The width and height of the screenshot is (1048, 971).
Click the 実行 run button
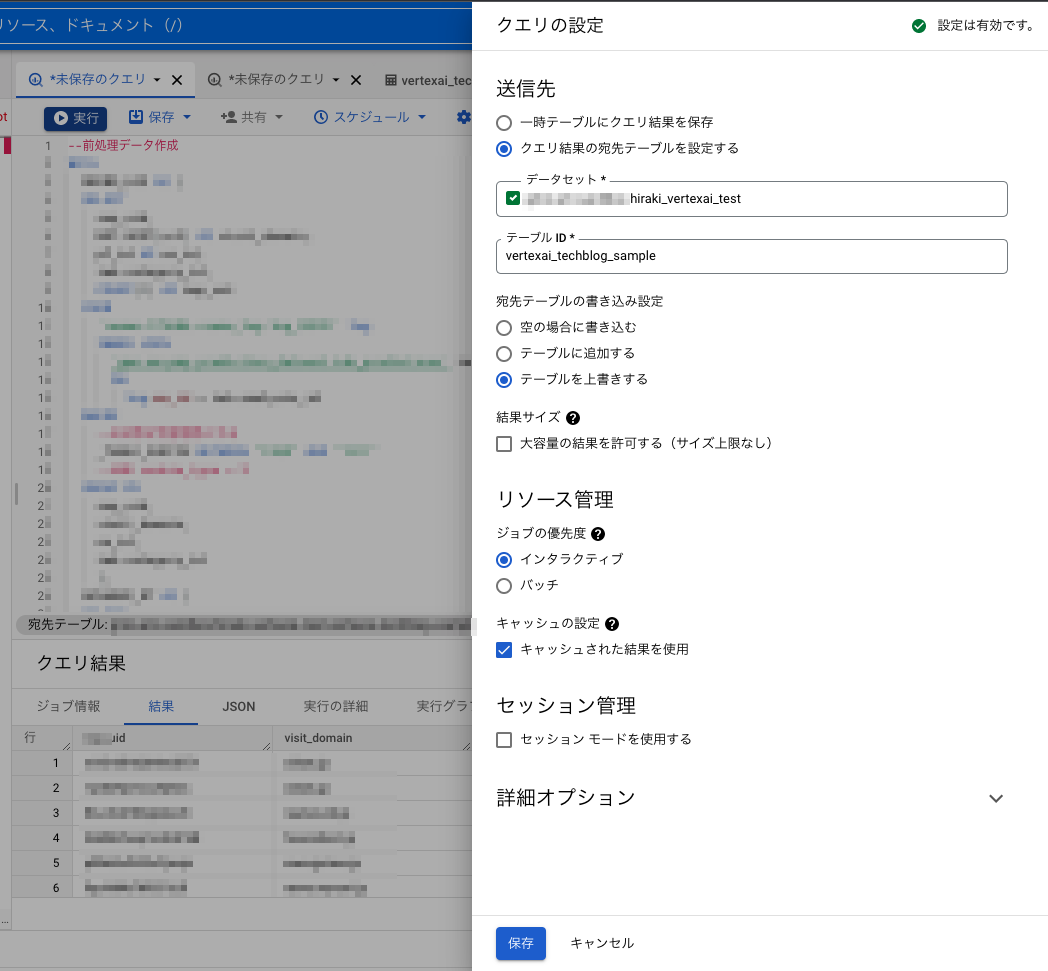pyautogui.click(x=75, y=118)
